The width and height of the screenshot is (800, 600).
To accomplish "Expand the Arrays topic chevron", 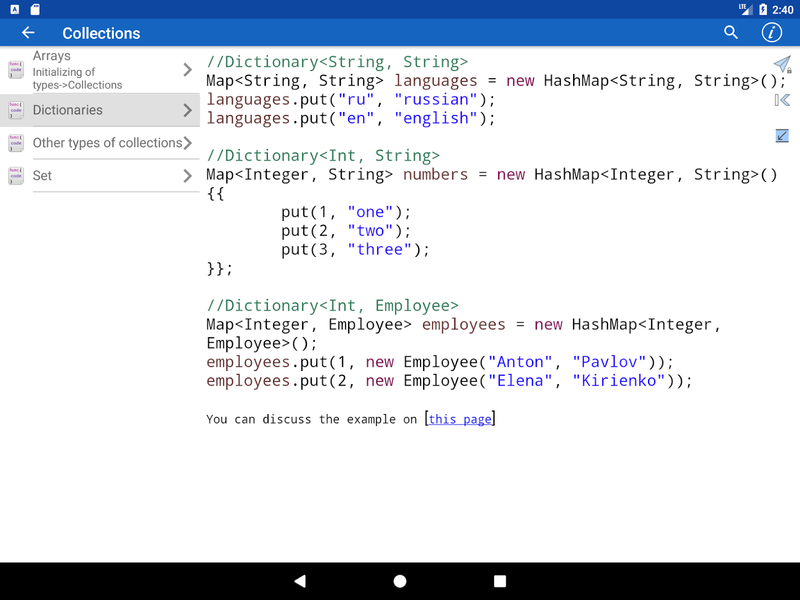I will (x=188, y=69).
